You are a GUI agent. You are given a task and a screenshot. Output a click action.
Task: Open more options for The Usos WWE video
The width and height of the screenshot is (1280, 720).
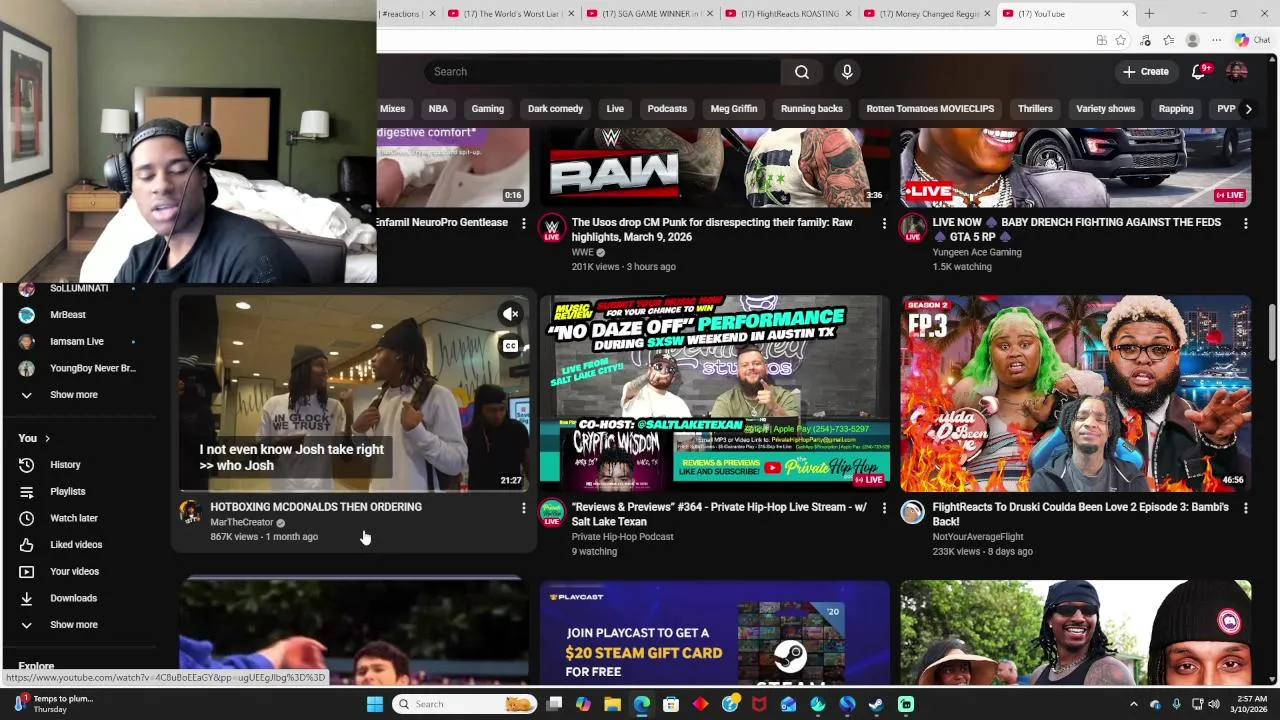(x=884, y=224)
